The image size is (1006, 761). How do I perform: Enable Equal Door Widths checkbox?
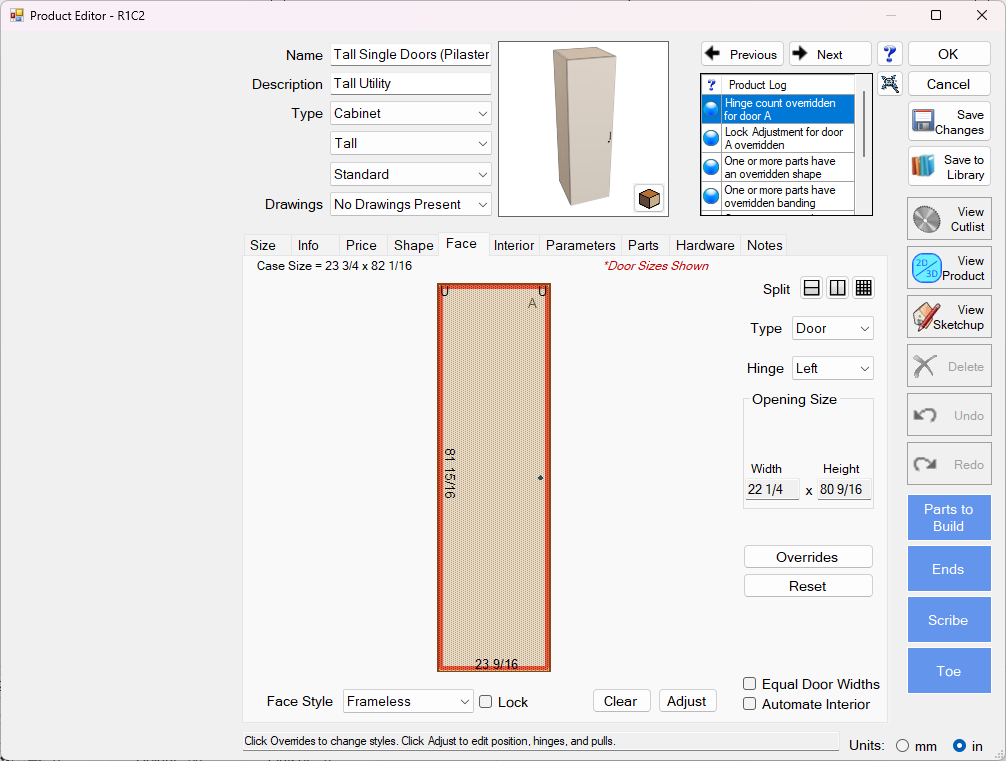[750, 684]
